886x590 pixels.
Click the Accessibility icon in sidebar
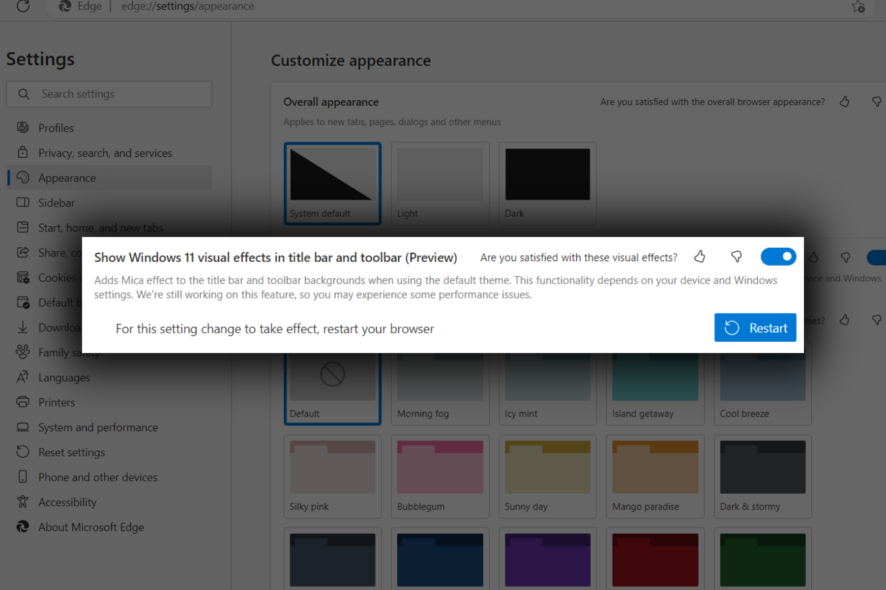tap(23, 502)
